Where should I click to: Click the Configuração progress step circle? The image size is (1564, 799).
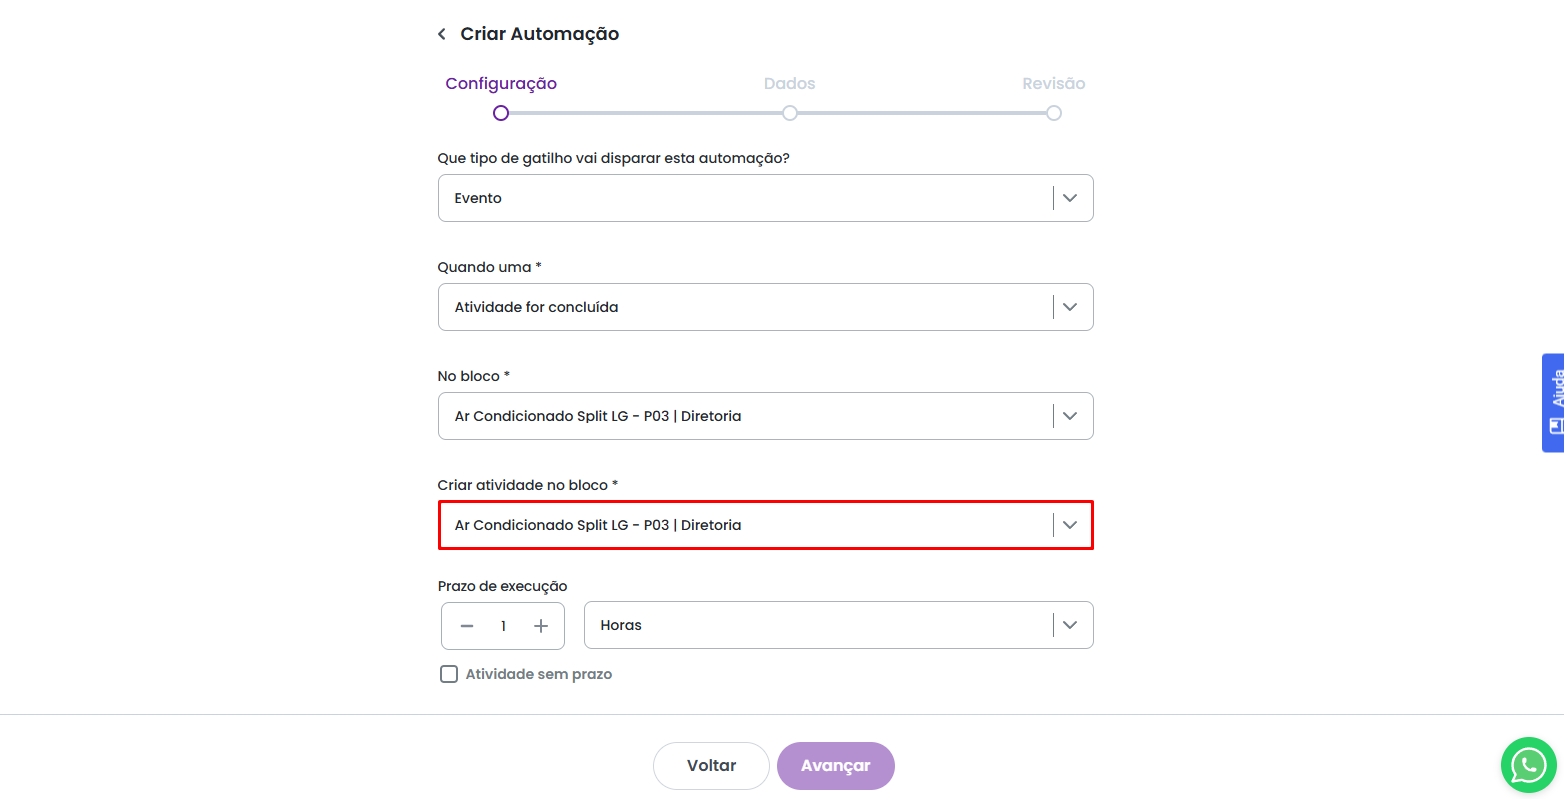click(501, 113)
